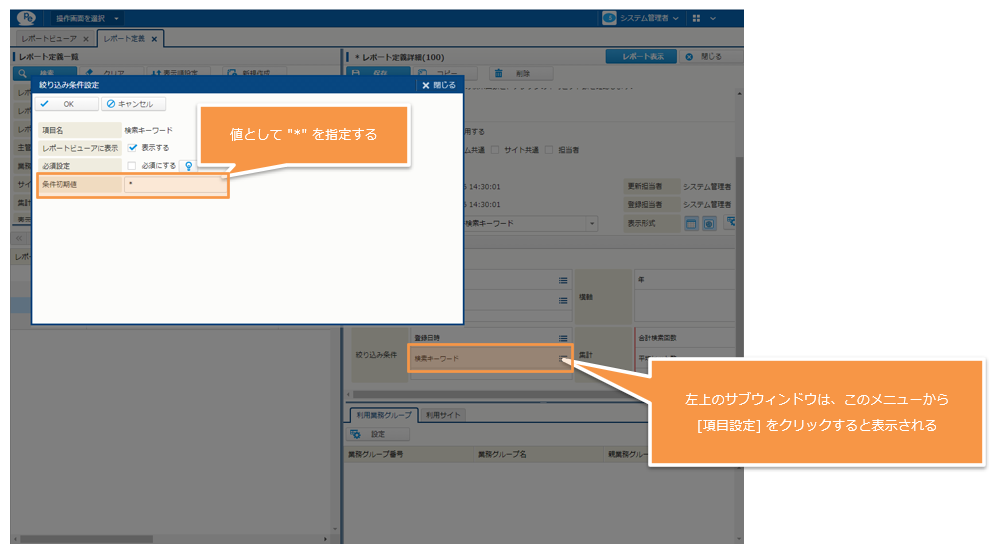
Task: Click the キャンセル button
Action: 135,104
